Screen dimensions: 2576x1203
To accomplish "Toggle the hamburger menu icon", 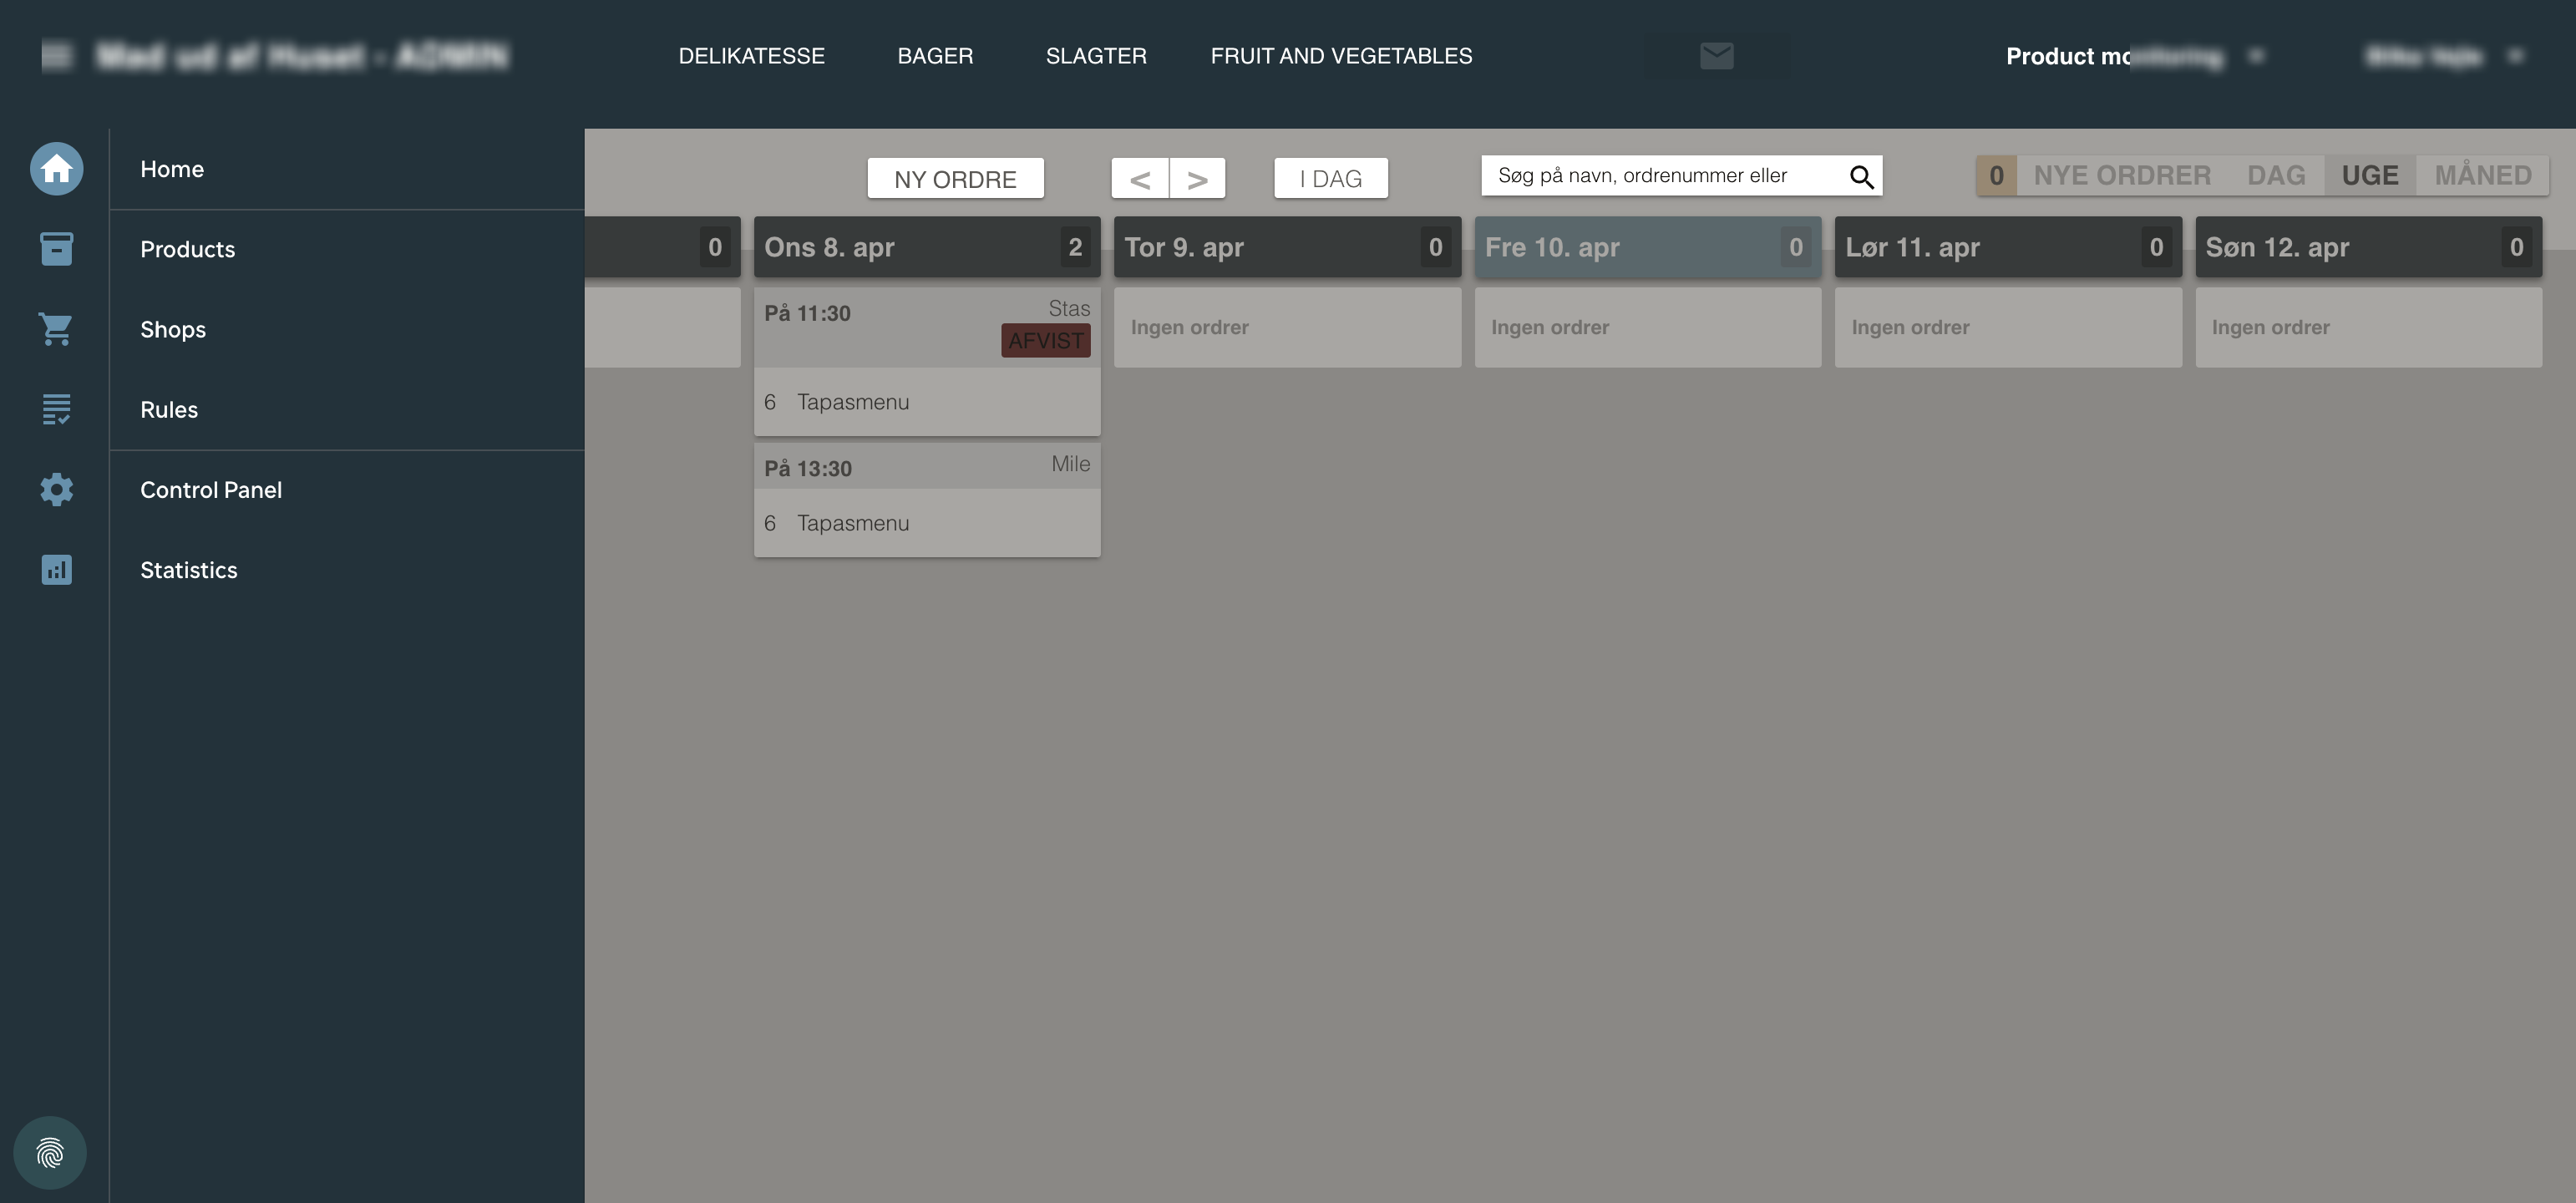I will 57,56.
